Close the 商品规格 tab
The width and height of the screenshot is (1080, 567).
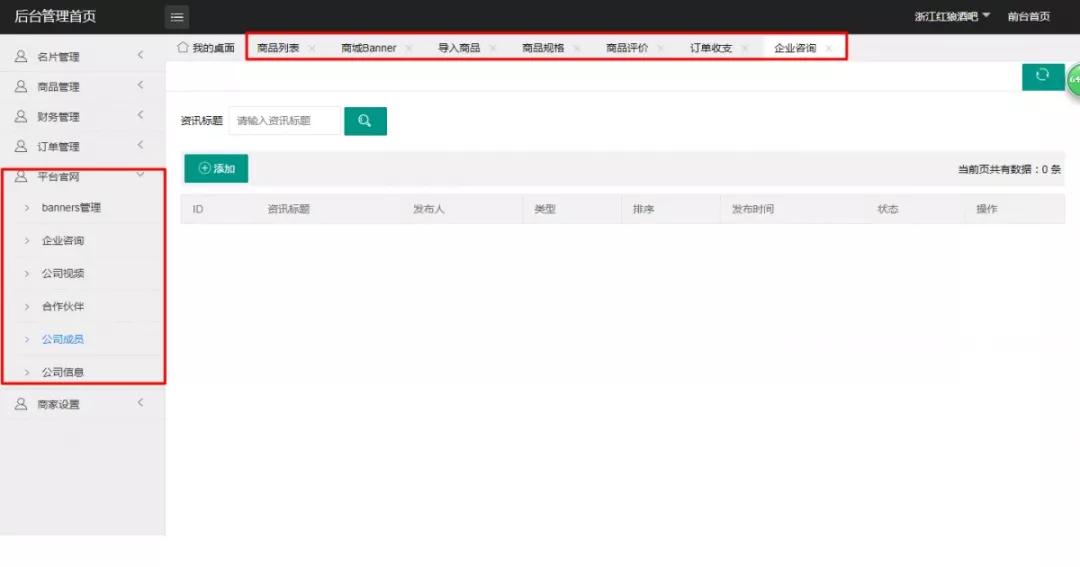click(577, 48)
